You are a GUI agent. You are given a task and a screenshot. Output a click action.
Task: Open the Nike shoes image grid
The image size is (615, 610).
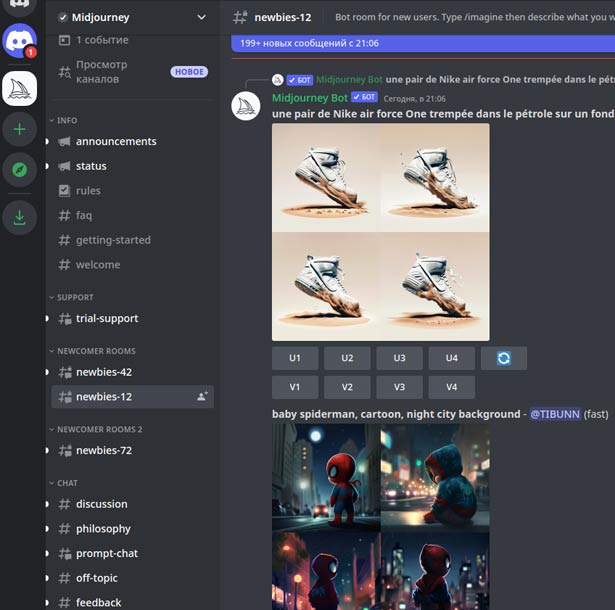click(x=380, y=232)
